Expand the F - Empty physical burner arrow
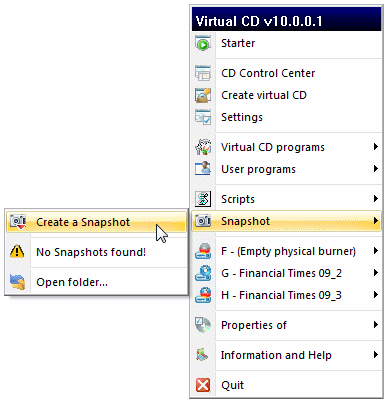384x400 pixels. coord(376,251)
